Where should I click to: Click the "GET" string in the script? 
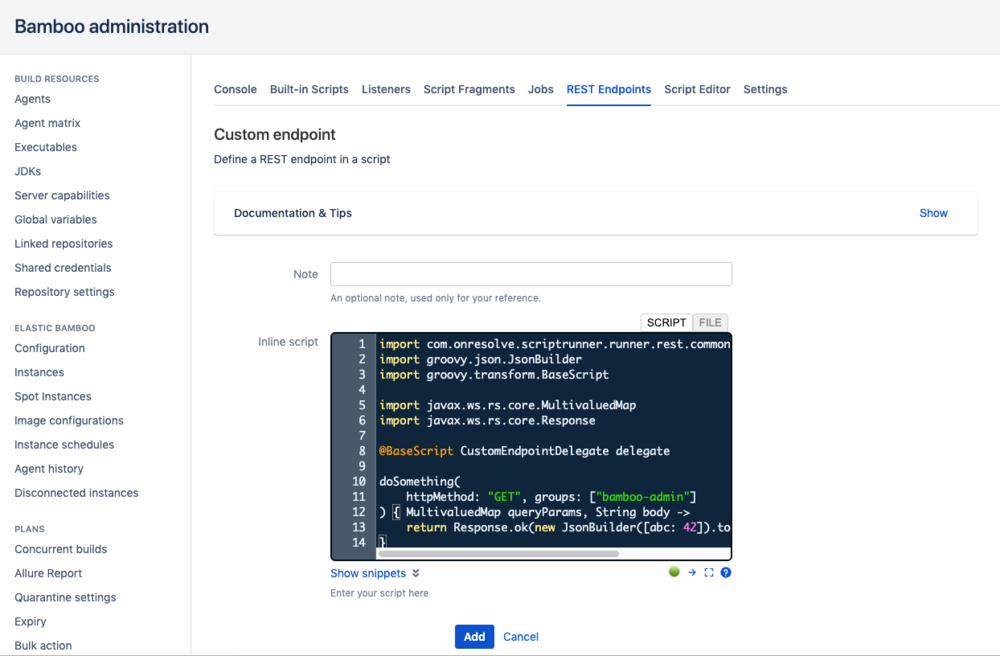(504, 497)
